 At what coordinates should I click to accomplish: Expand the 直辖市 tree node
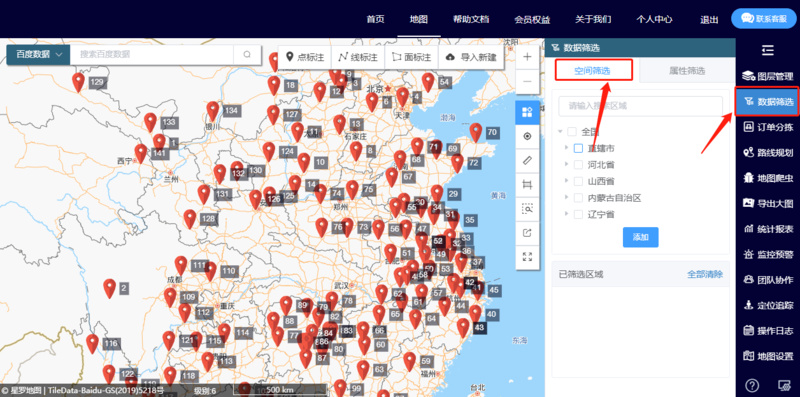click(x=566, y=148)
